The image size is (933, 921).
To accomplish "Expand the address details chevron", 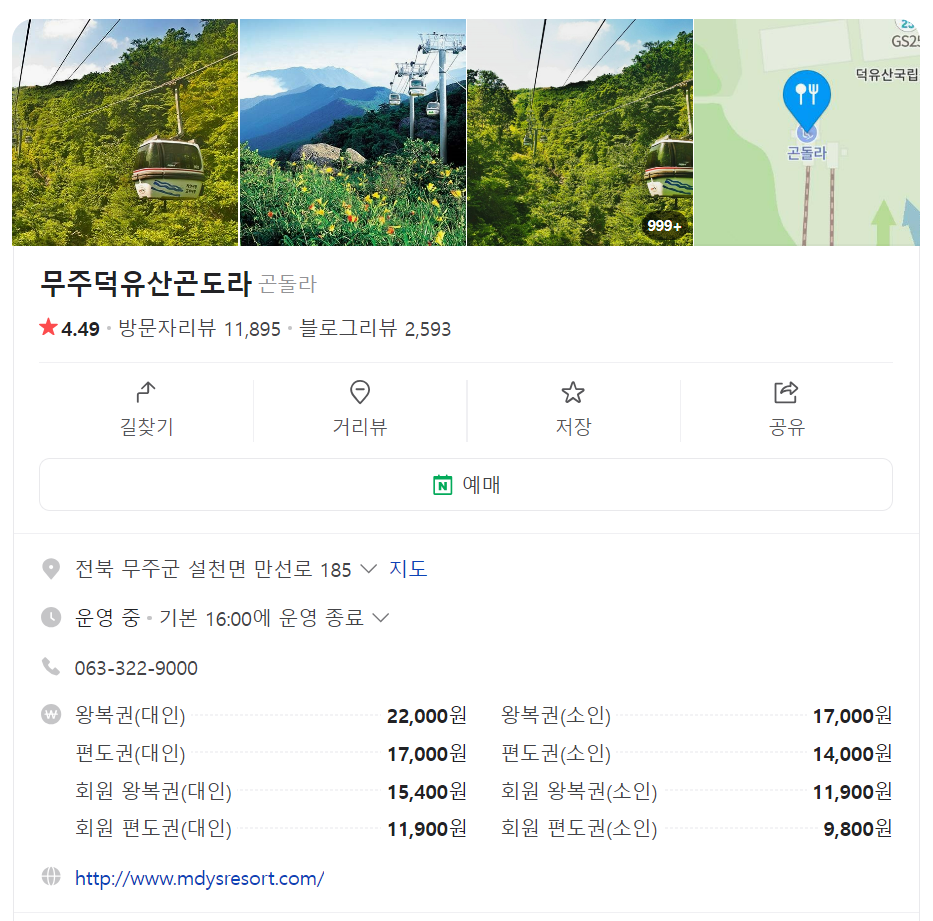I will click(369, 569).
